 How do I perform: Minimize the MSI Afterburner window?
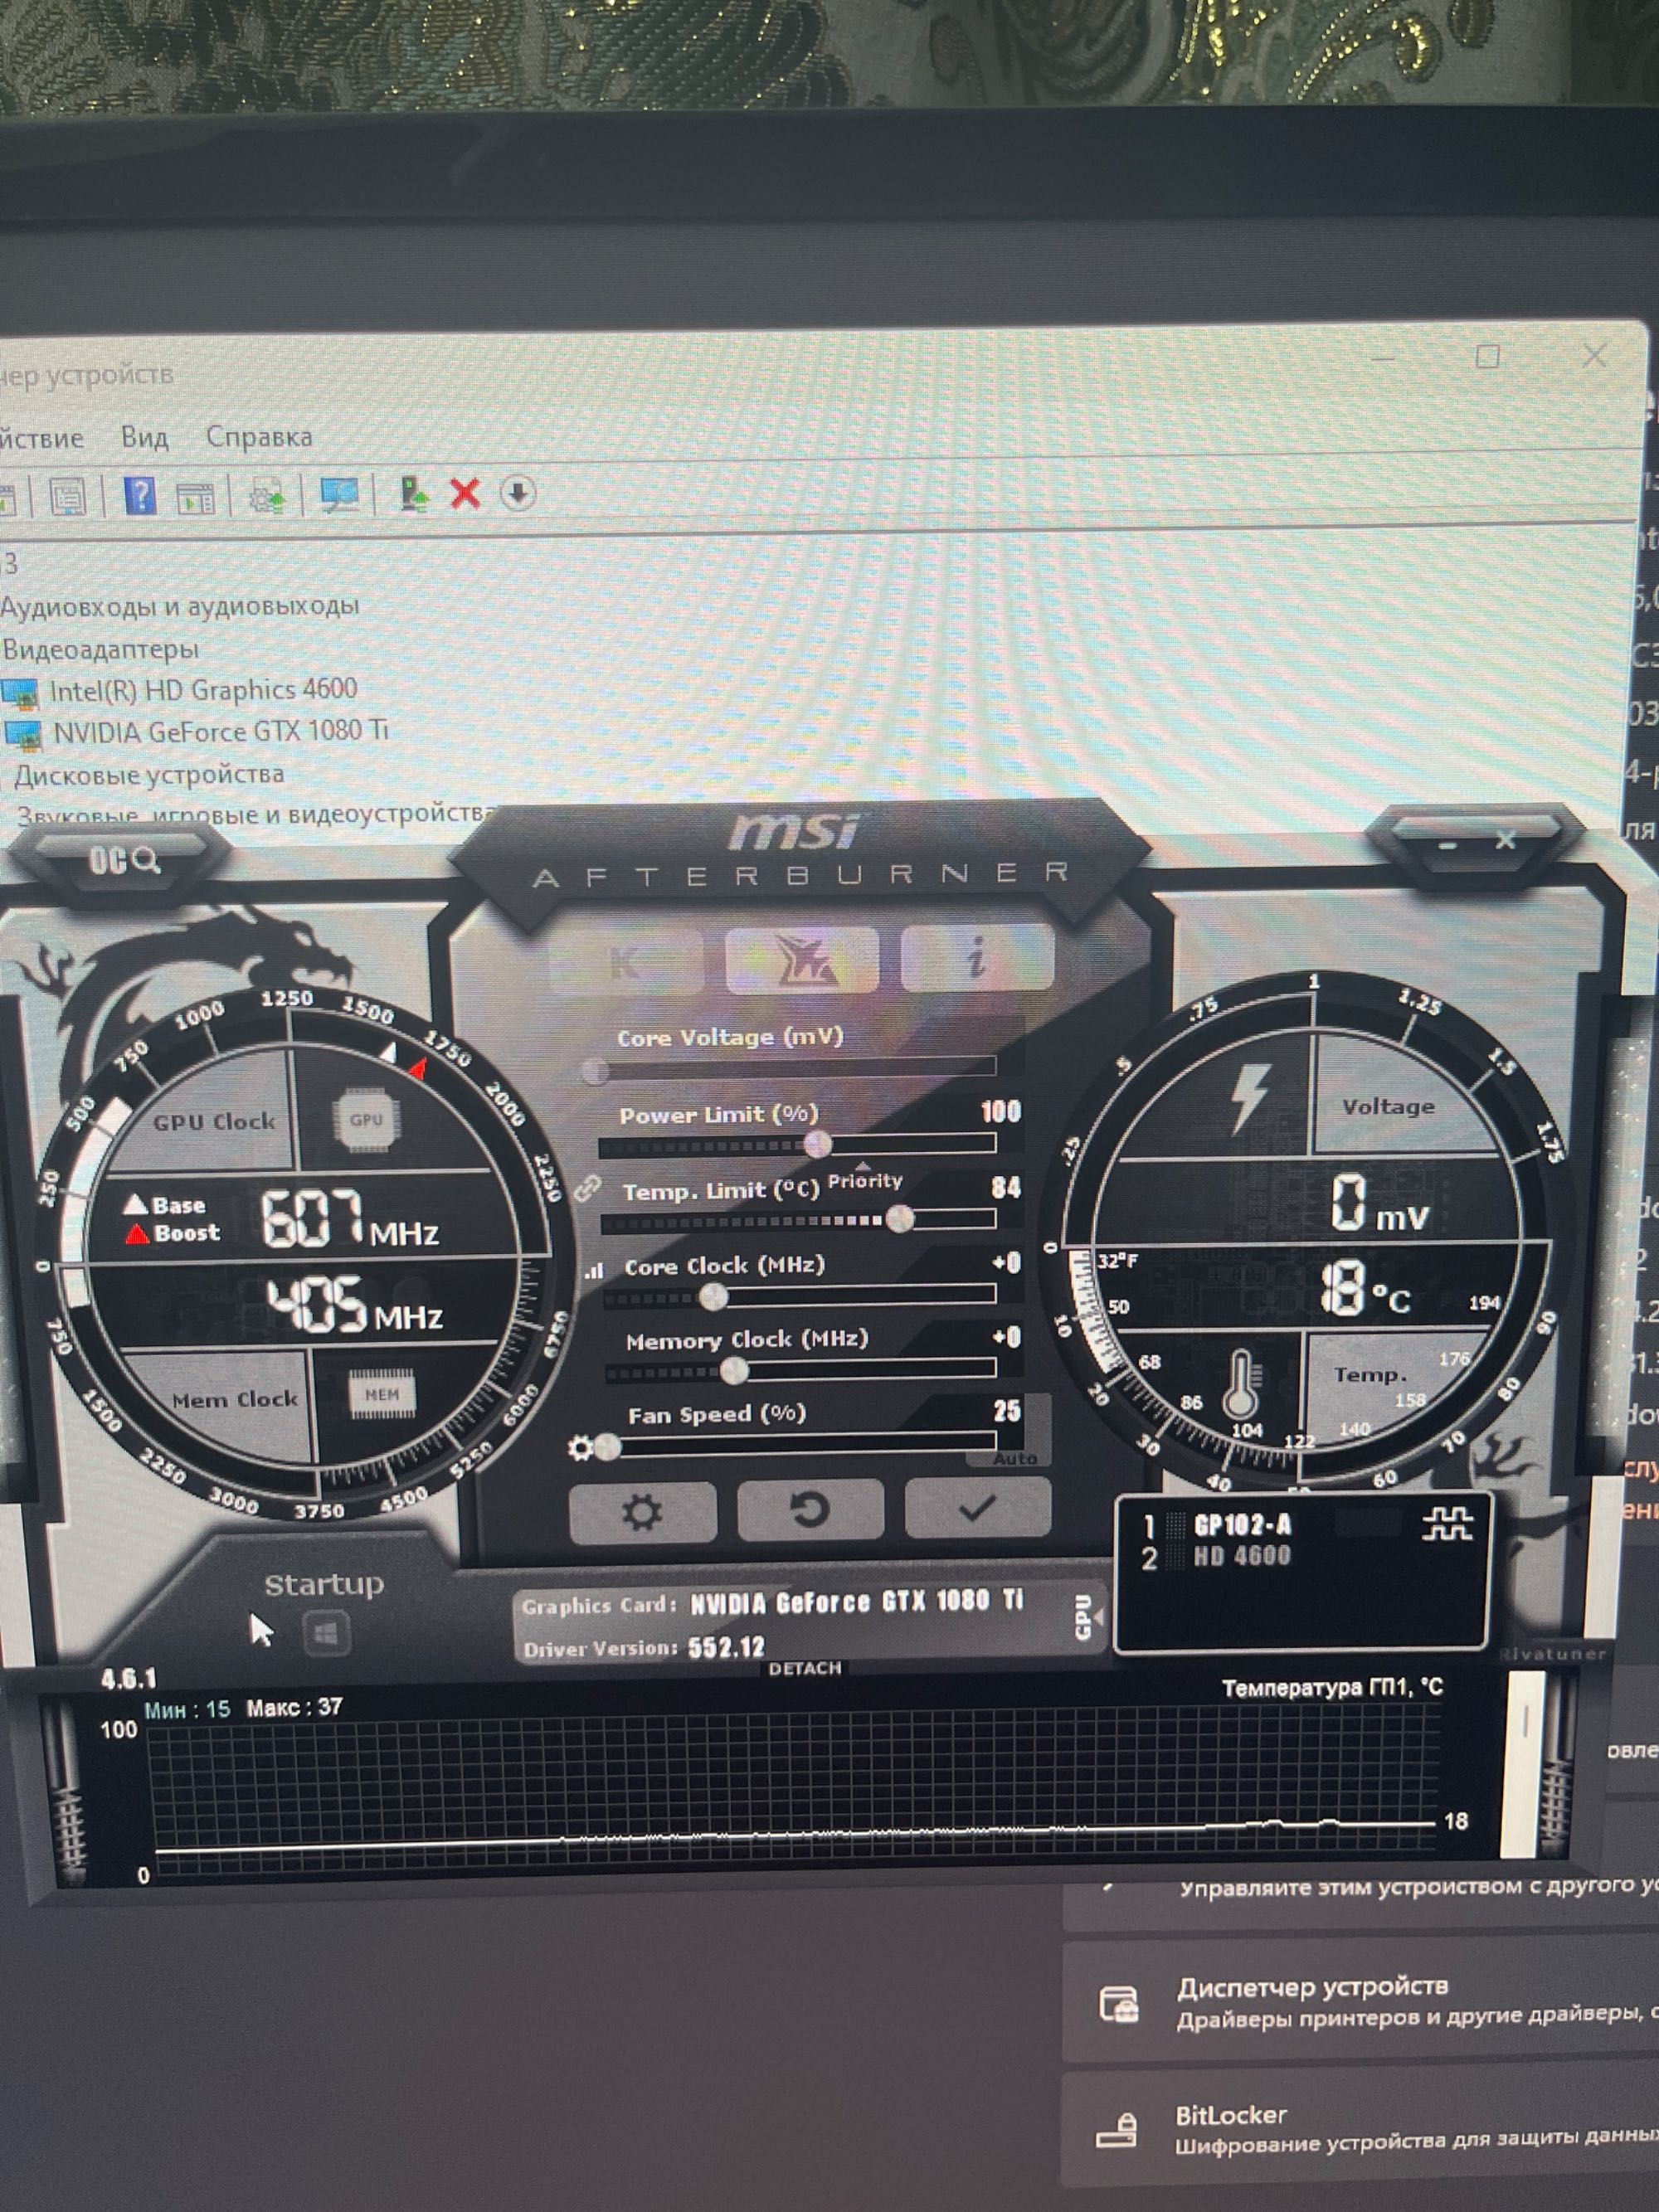pos(1448,845)
